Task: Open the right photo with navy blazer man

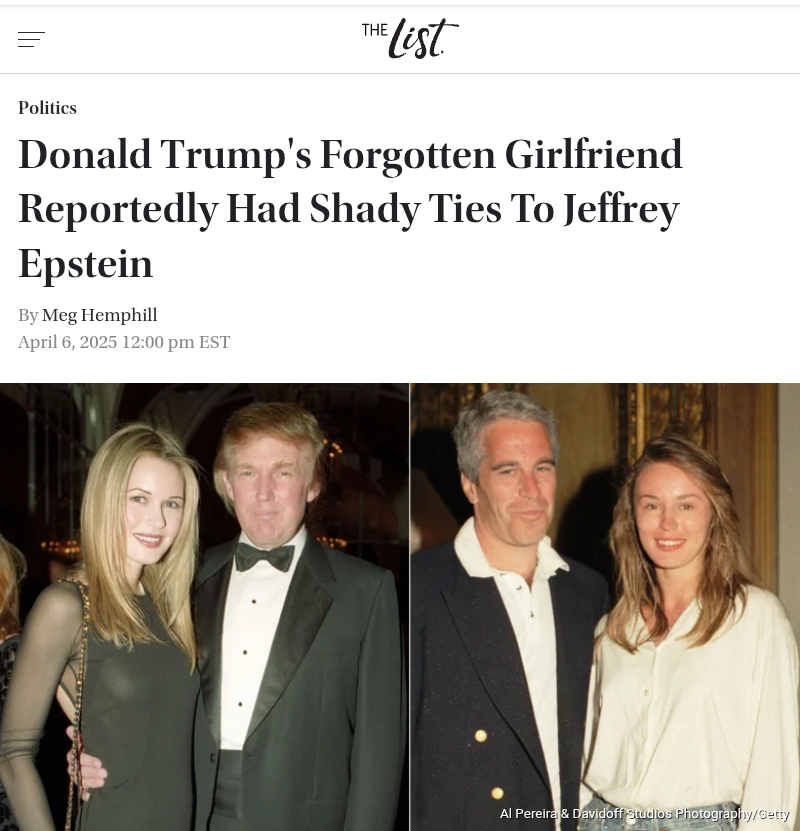Action: pos(605,607)
